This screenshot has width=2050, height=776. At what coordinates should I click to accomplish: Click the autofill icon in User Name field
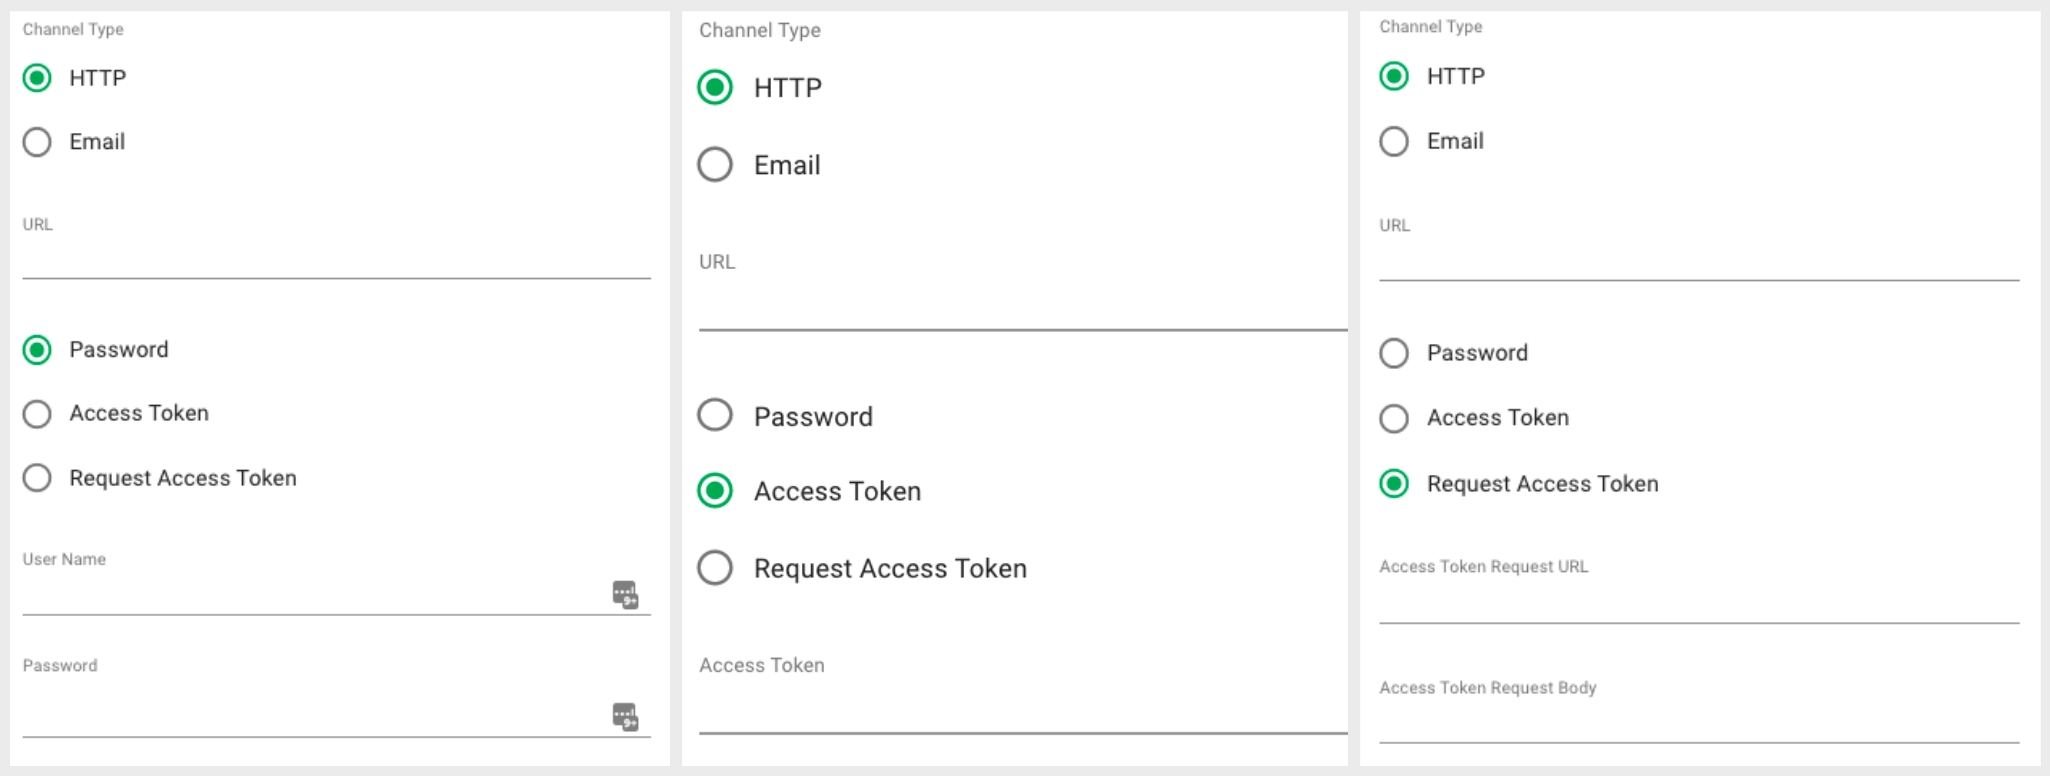pyautogui.click(x=625, y=594)
